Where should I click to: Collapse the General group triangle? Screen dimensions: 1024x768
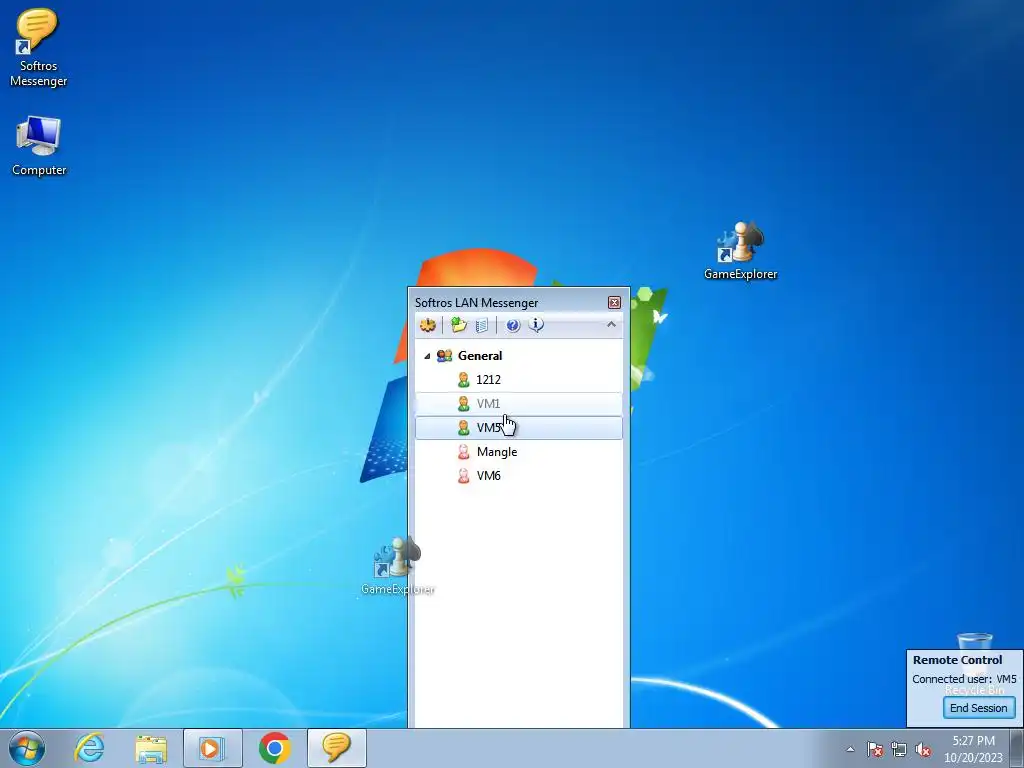[x=427, y=356]
